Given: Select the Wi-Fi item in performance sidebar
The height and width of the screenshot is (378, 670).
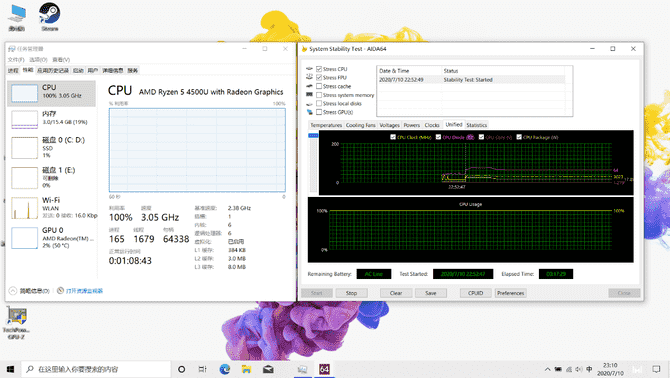Looking at the screenshot, I should pyautogui.click(x=52, y=207).
